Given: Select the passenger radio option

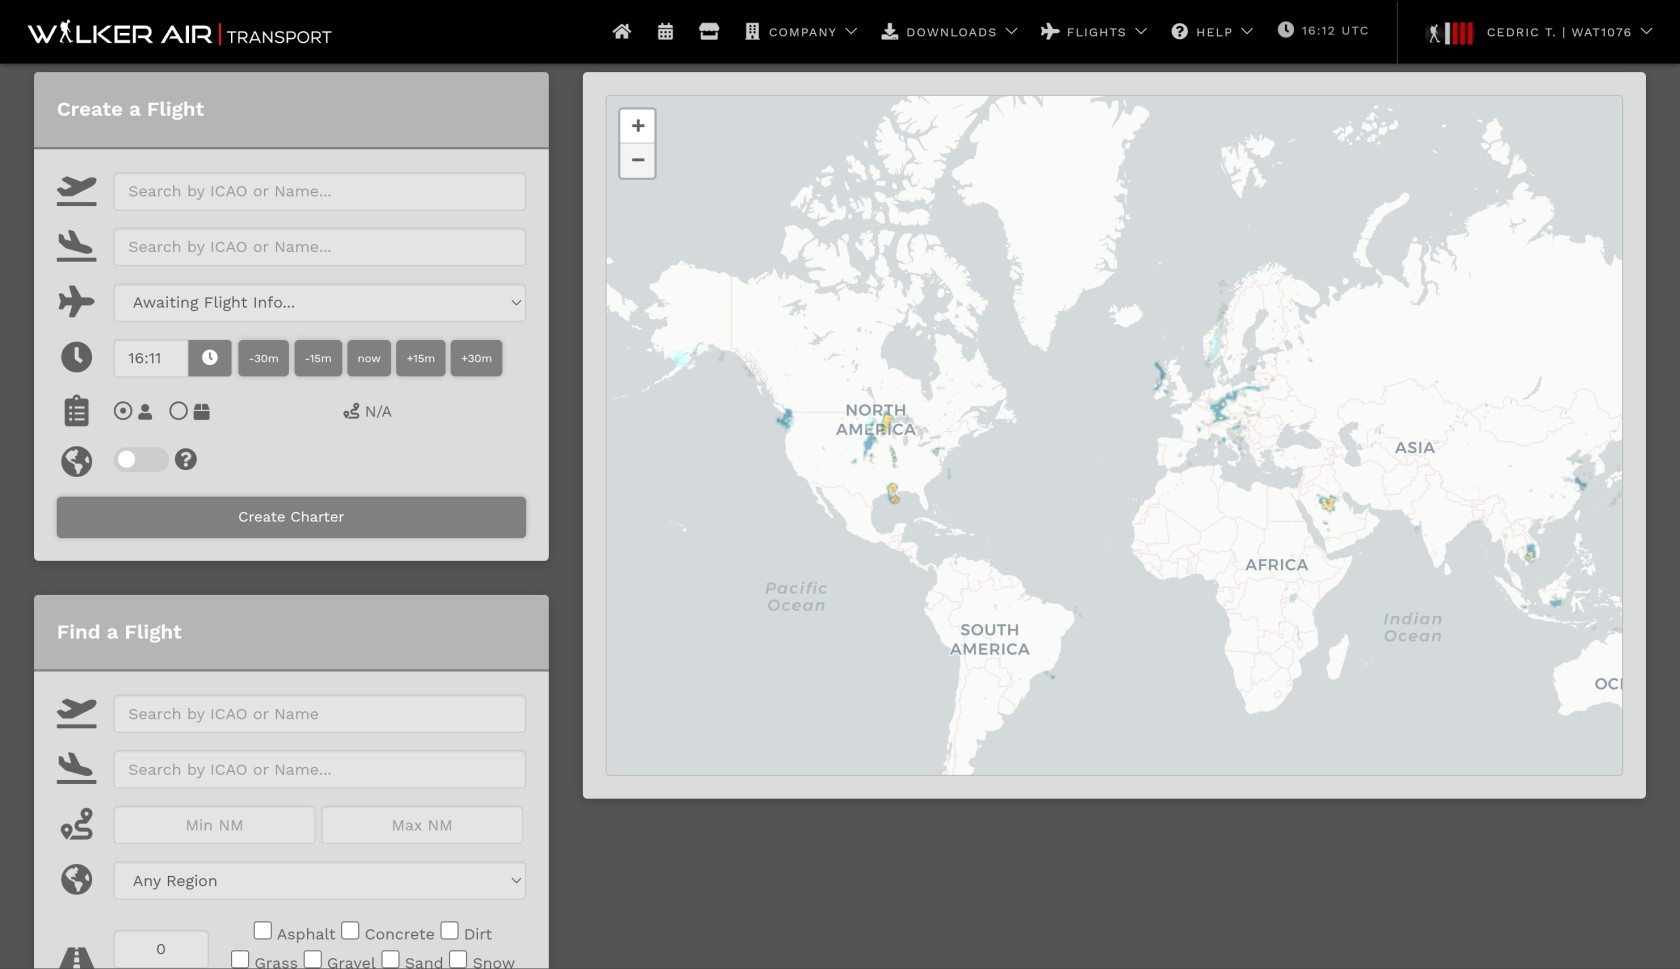Looking at the screenshot, I should (123, 411).
